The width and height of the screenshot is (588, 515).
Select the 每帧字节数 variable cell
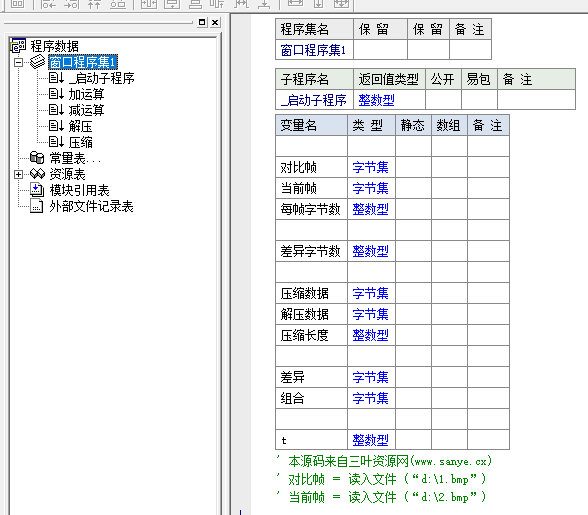tap(311, 209)
